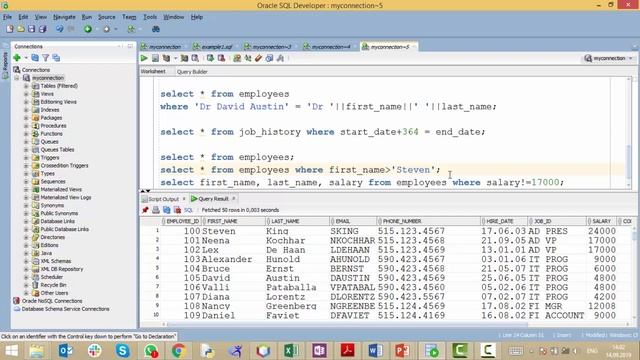The height and width of the screenshot is (360, 640).
Task: Click the New file icon in main toolbar
Action: [10, 29]
